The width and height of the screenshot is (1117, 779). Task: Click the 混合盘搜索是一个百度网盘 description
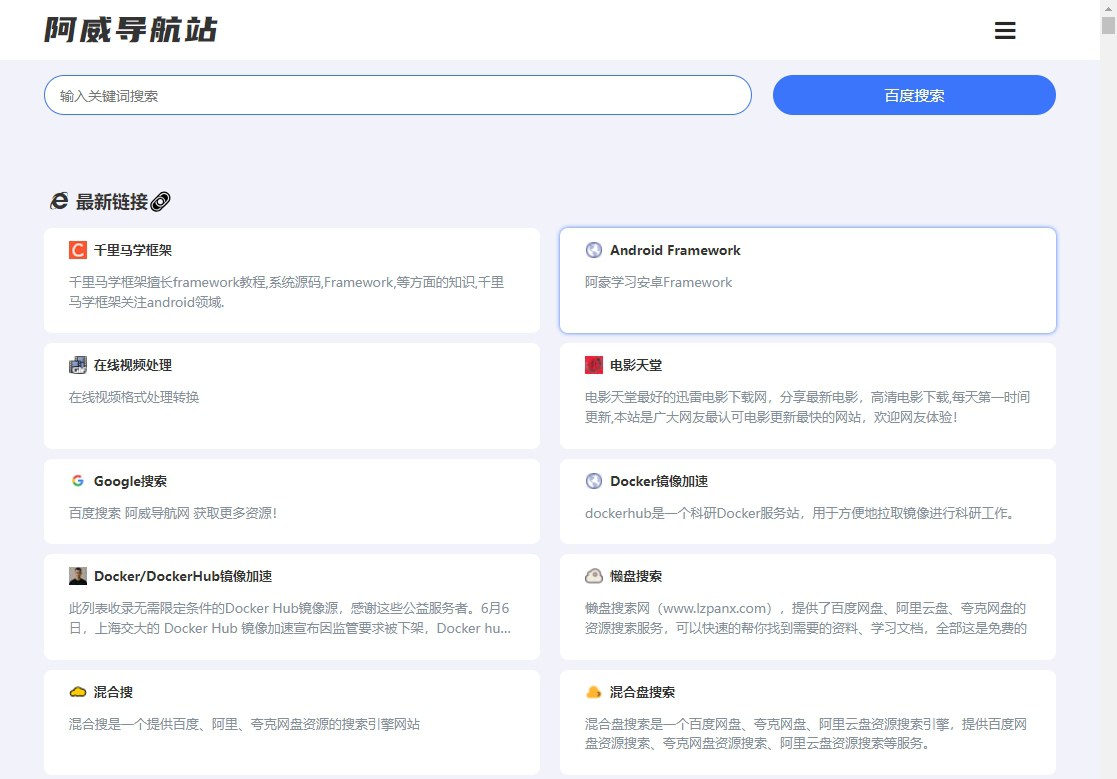coord(806,733)
